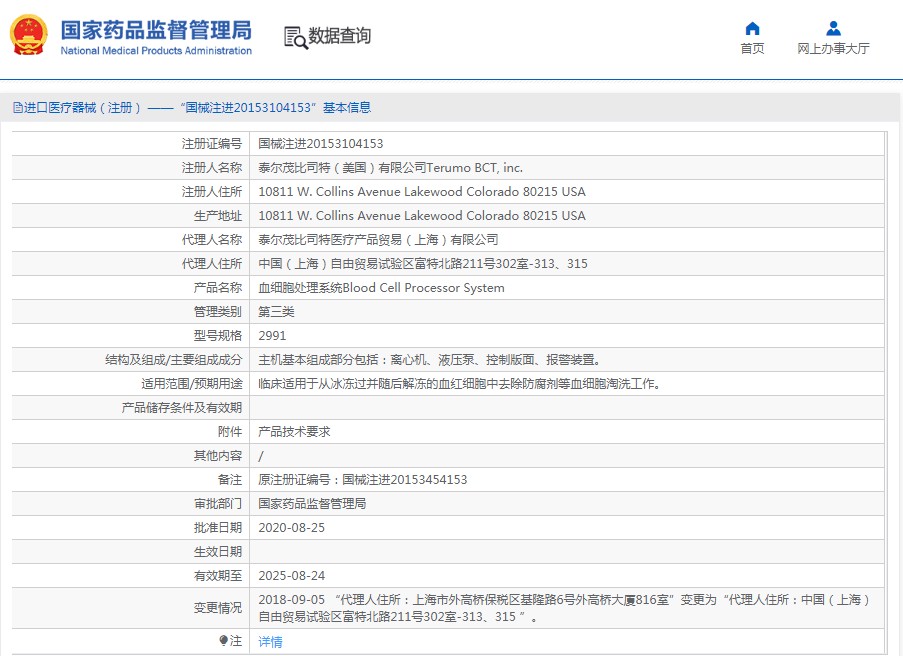Open 网上办事大厅 user icon
Viewport: 903px width, 656px height.
[833, 28]
